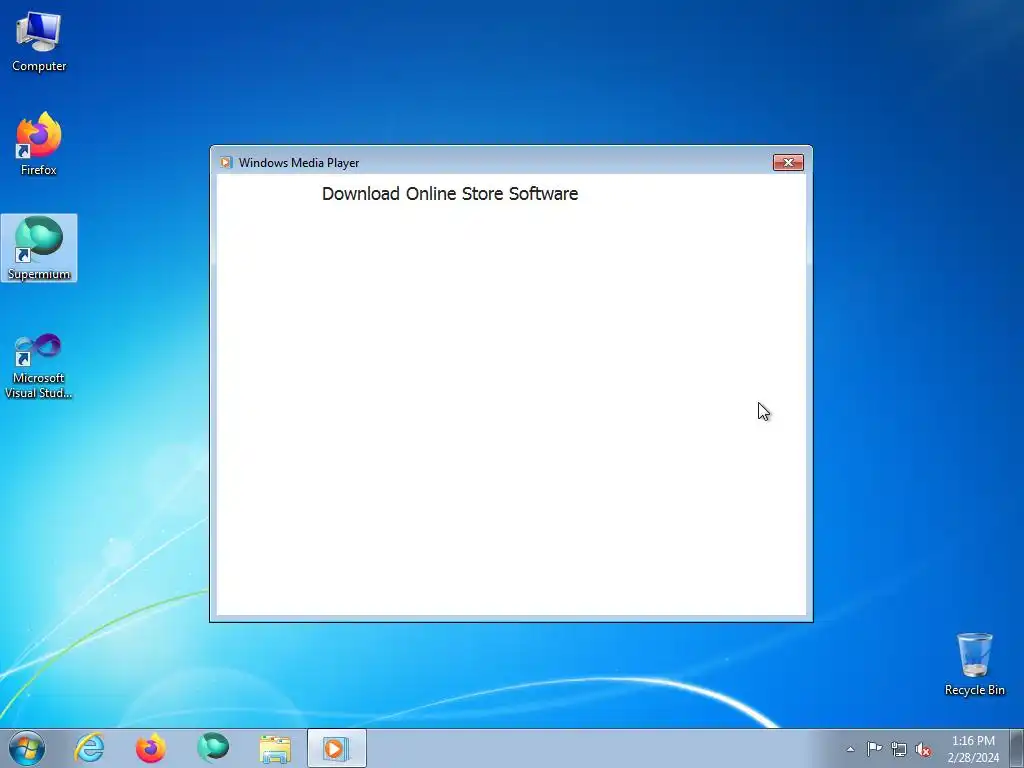Launch Supermium from the taskbar
This screenshot has width=1024, height=768.
(213, 748)
